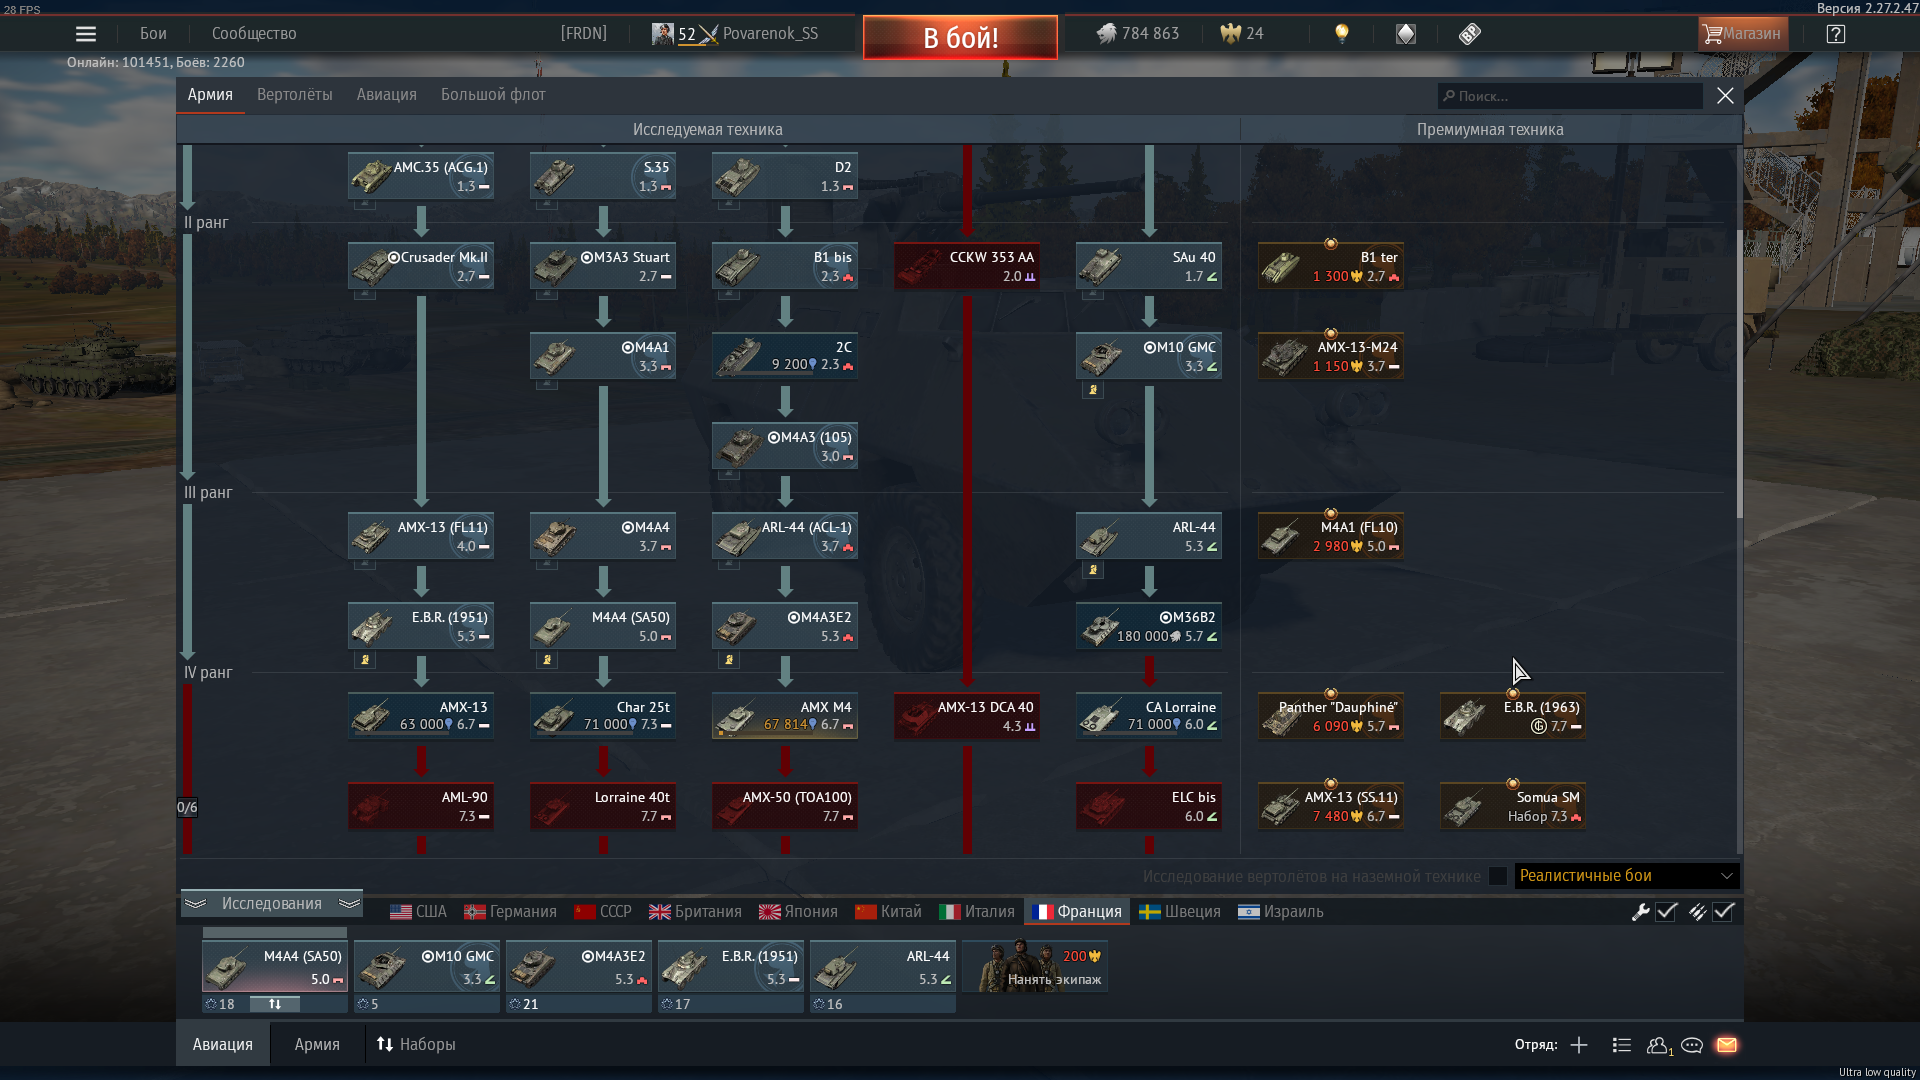Image resolution: width=1920 pixels, height=1080 pixels.
Task: Click the Povarenok_SS player name
Action: pyautogui.click(x=770, y=34)
